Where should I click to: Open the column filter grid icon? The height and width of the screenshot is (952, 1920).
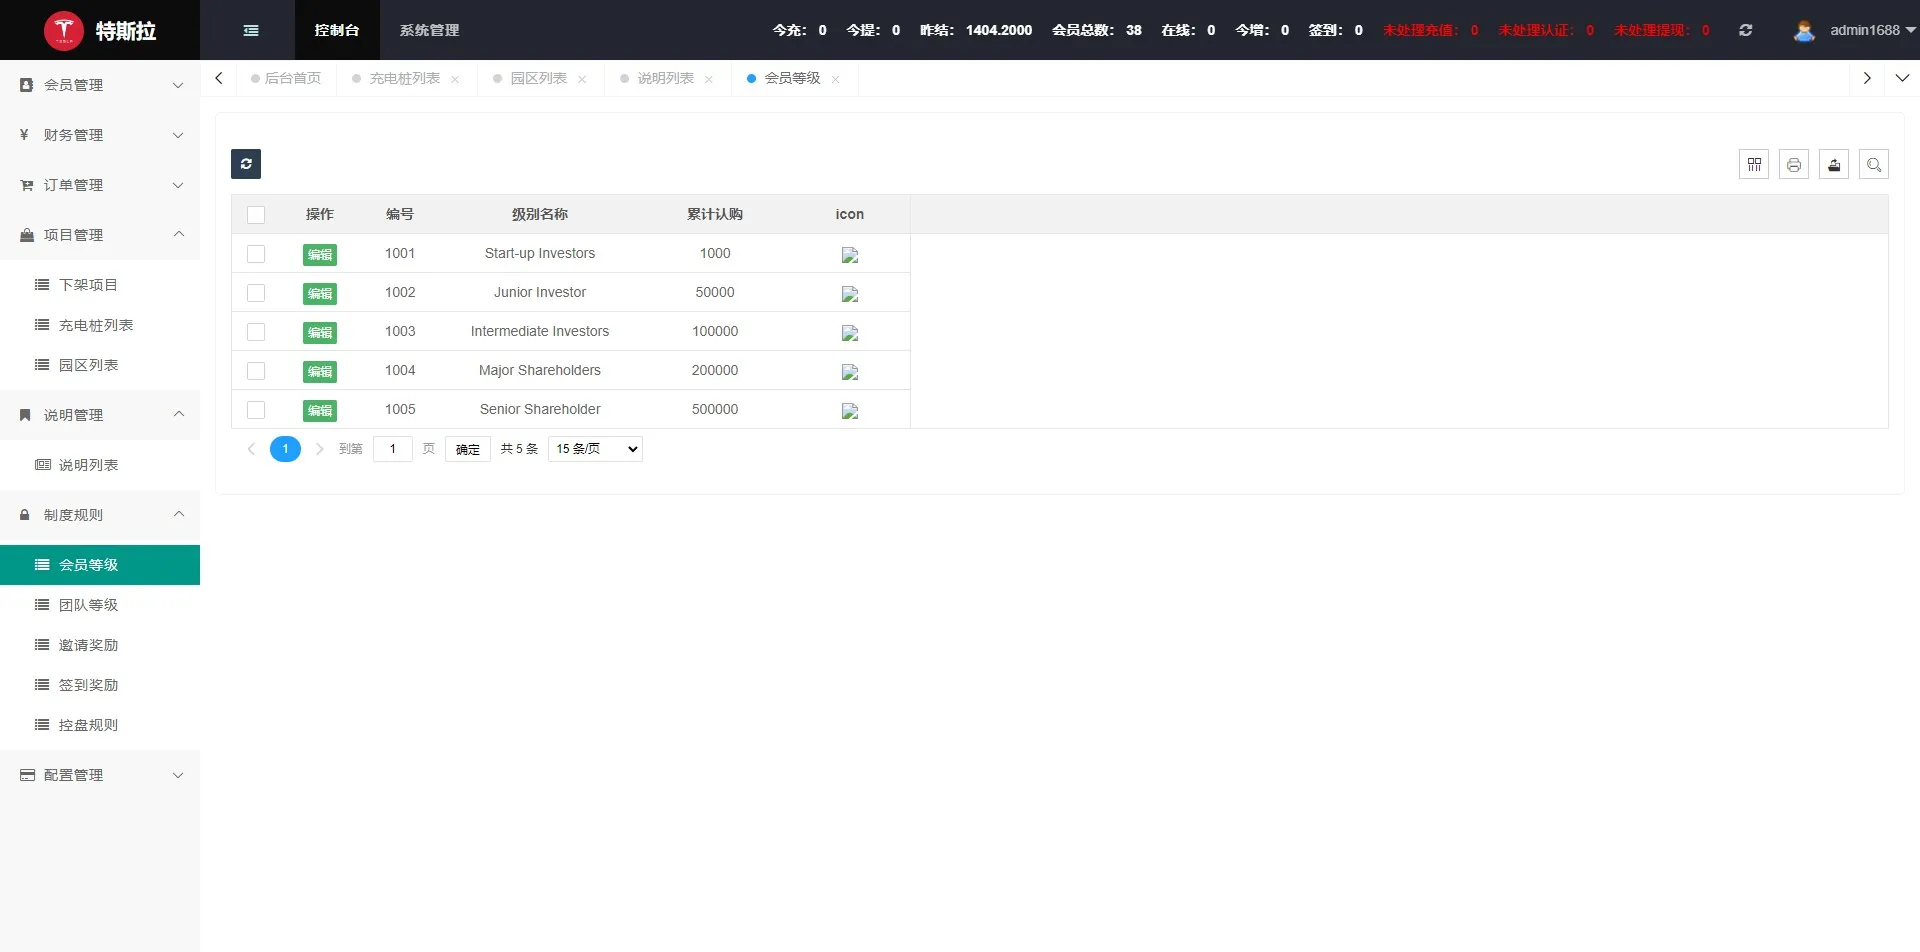(1754, 164)
